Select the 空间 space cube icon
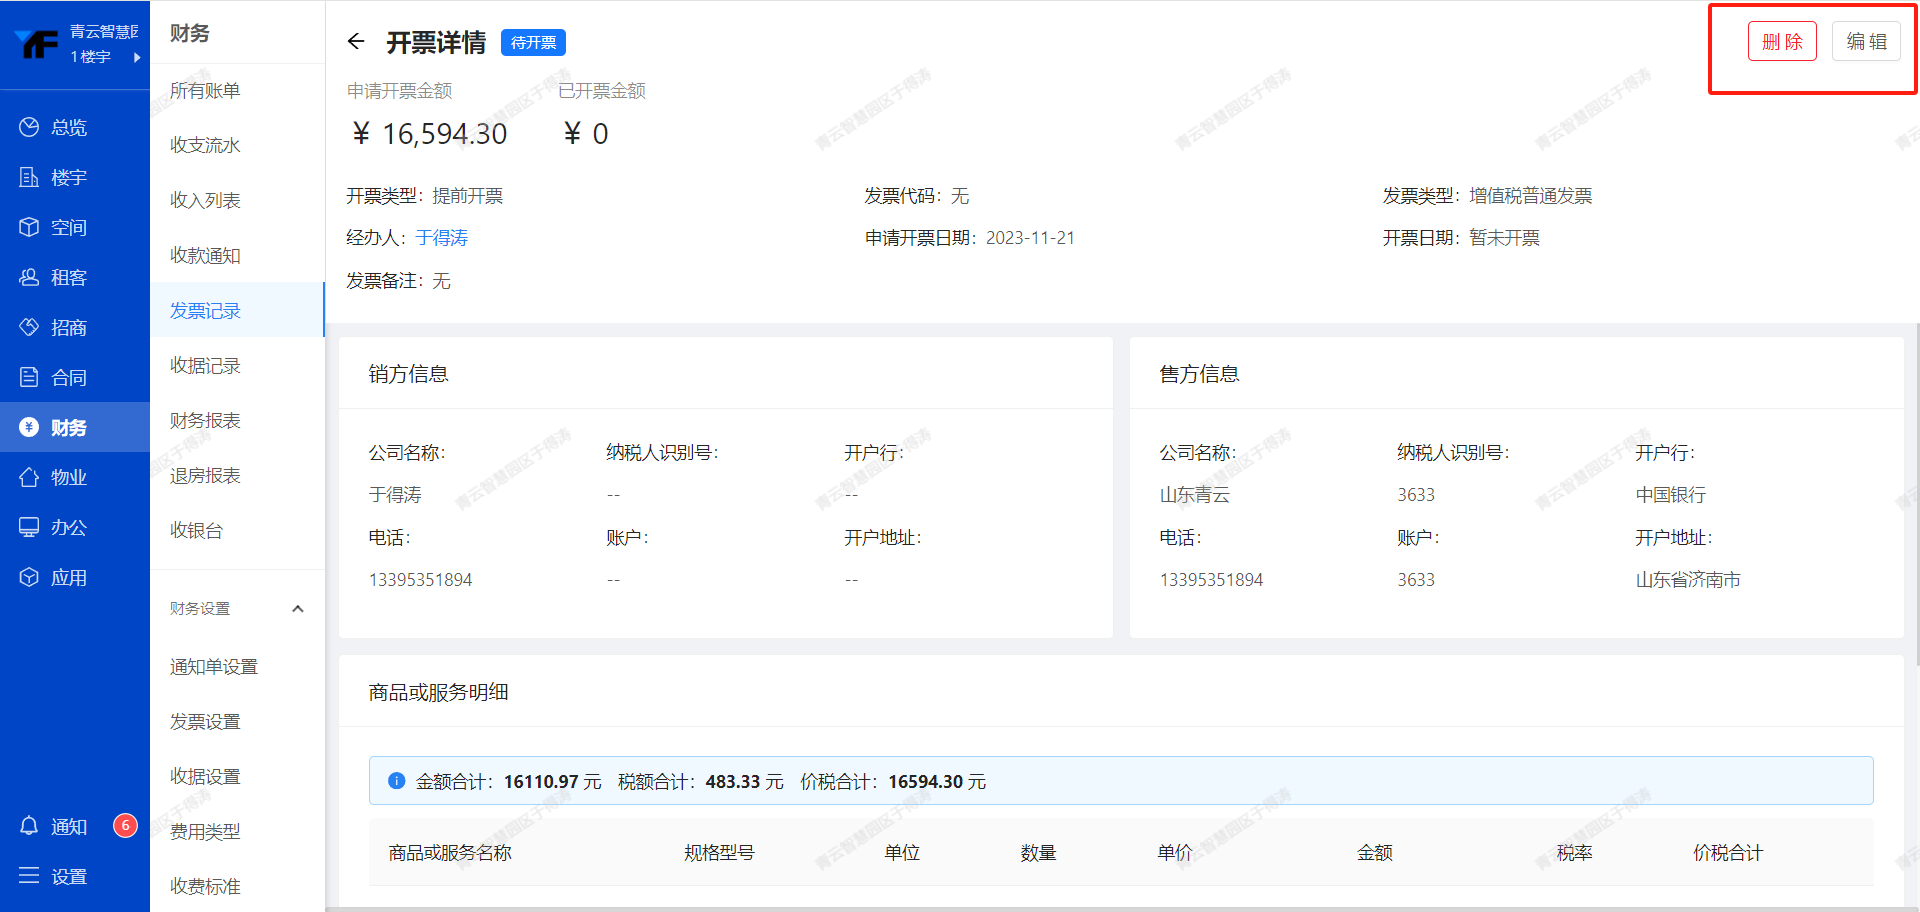Image resolution: width=1920 pixels, height=912 pixels. [x=29, y=227]
